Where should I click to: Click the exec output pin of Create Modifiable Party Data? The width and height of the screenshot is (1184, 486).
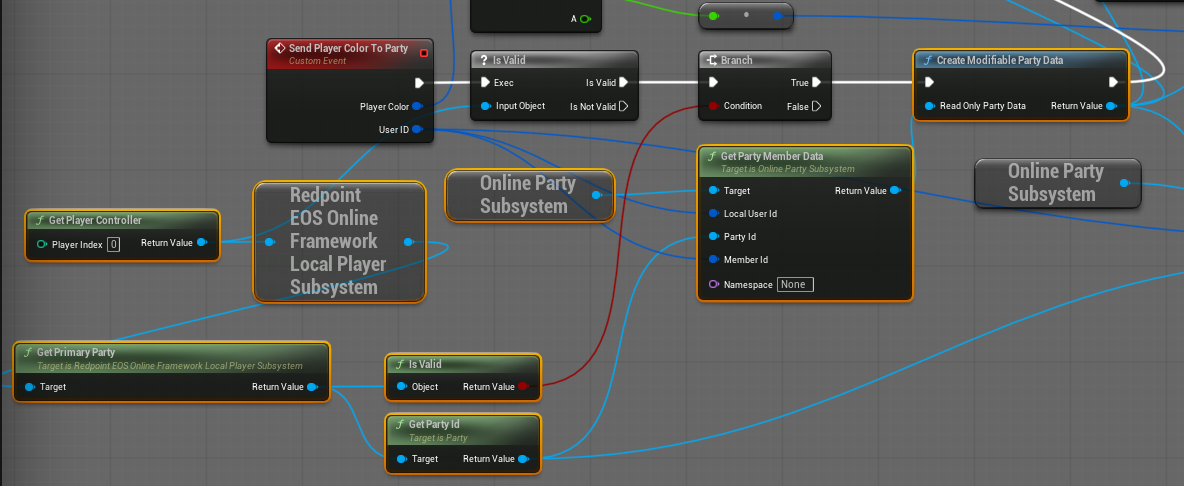point(1113,82)
